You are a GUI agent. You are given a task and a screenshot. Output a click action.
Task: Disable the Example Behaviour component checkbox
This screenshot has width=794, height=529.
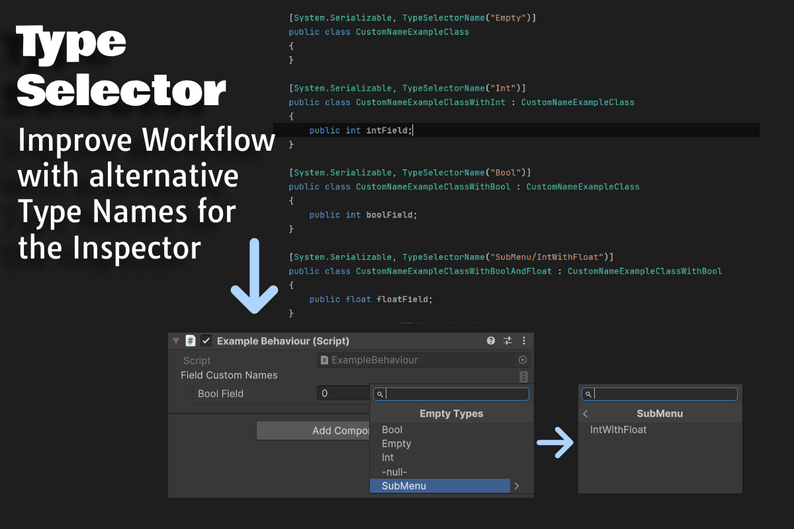point(206,341)
